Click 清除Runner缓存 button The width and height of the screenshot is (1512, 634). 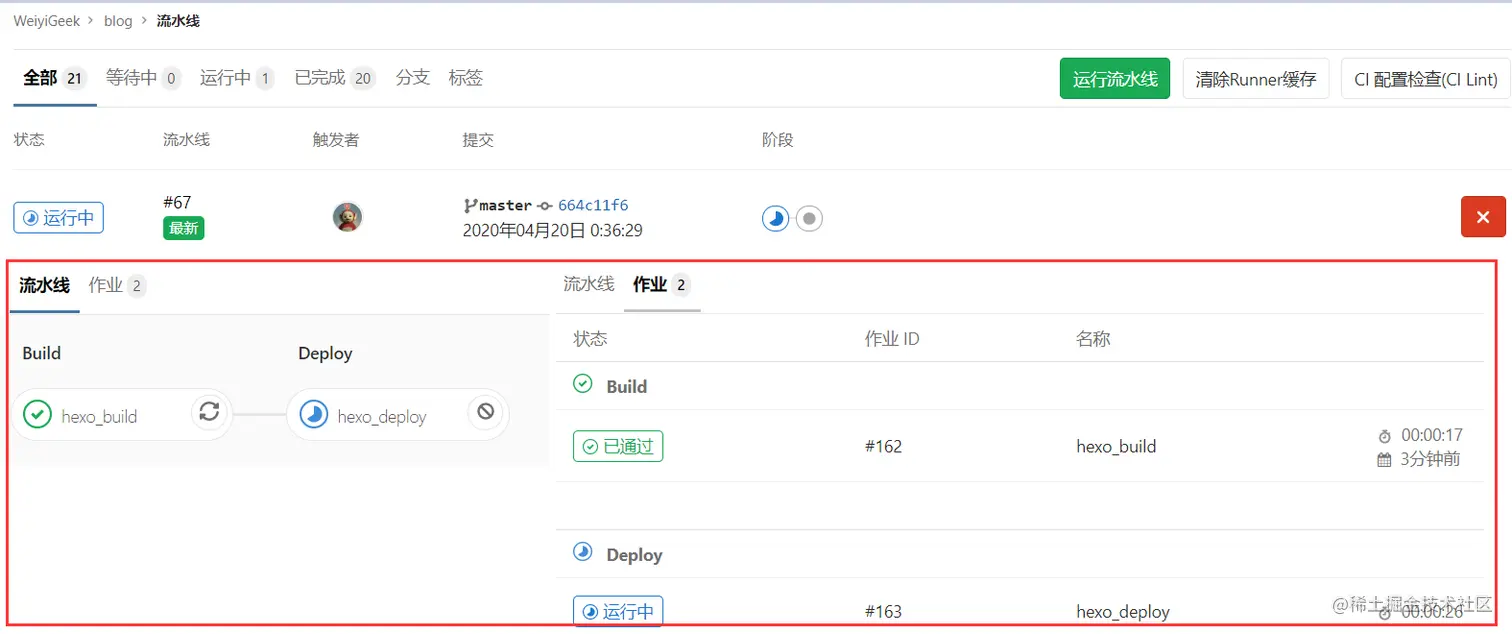point(1256,79)
